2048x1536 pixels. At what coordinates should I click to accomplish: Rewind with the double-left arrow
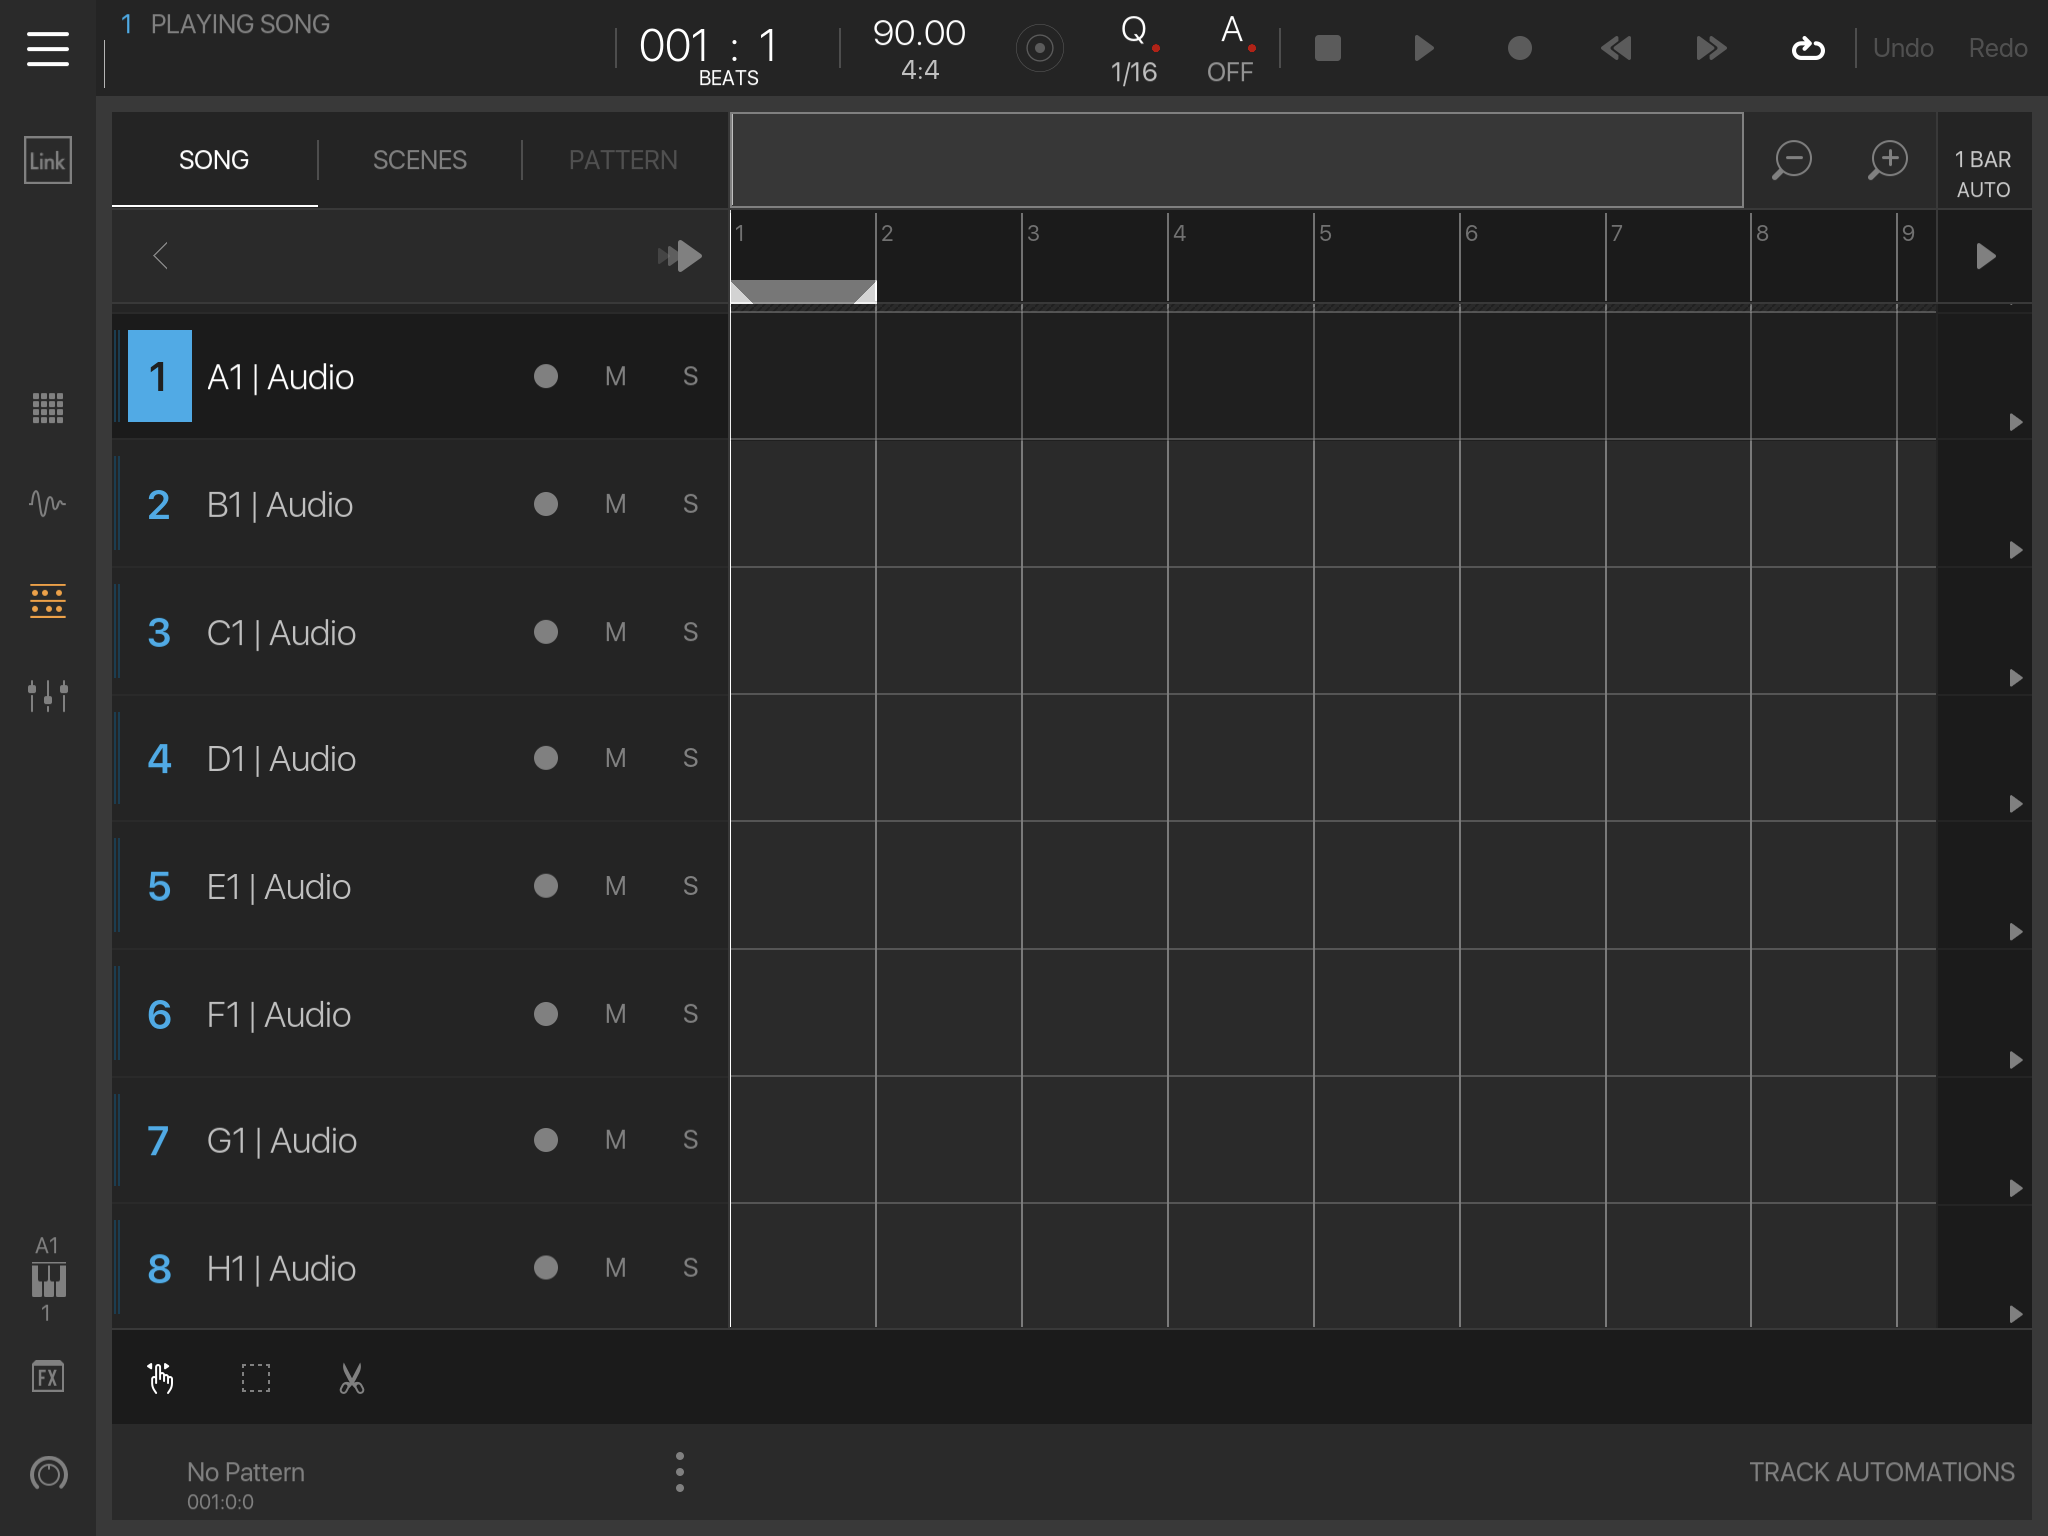(x=1616, y=48)
